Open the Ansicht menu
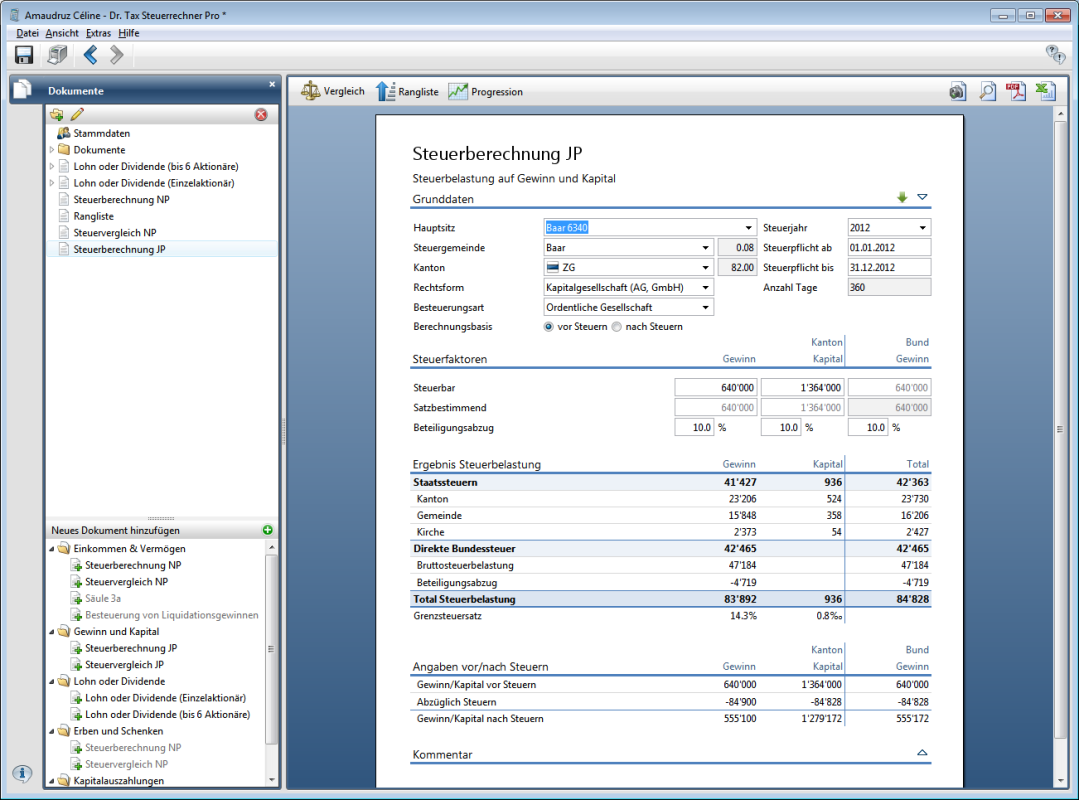This screenshot has height=800, width=1079. 62,33
